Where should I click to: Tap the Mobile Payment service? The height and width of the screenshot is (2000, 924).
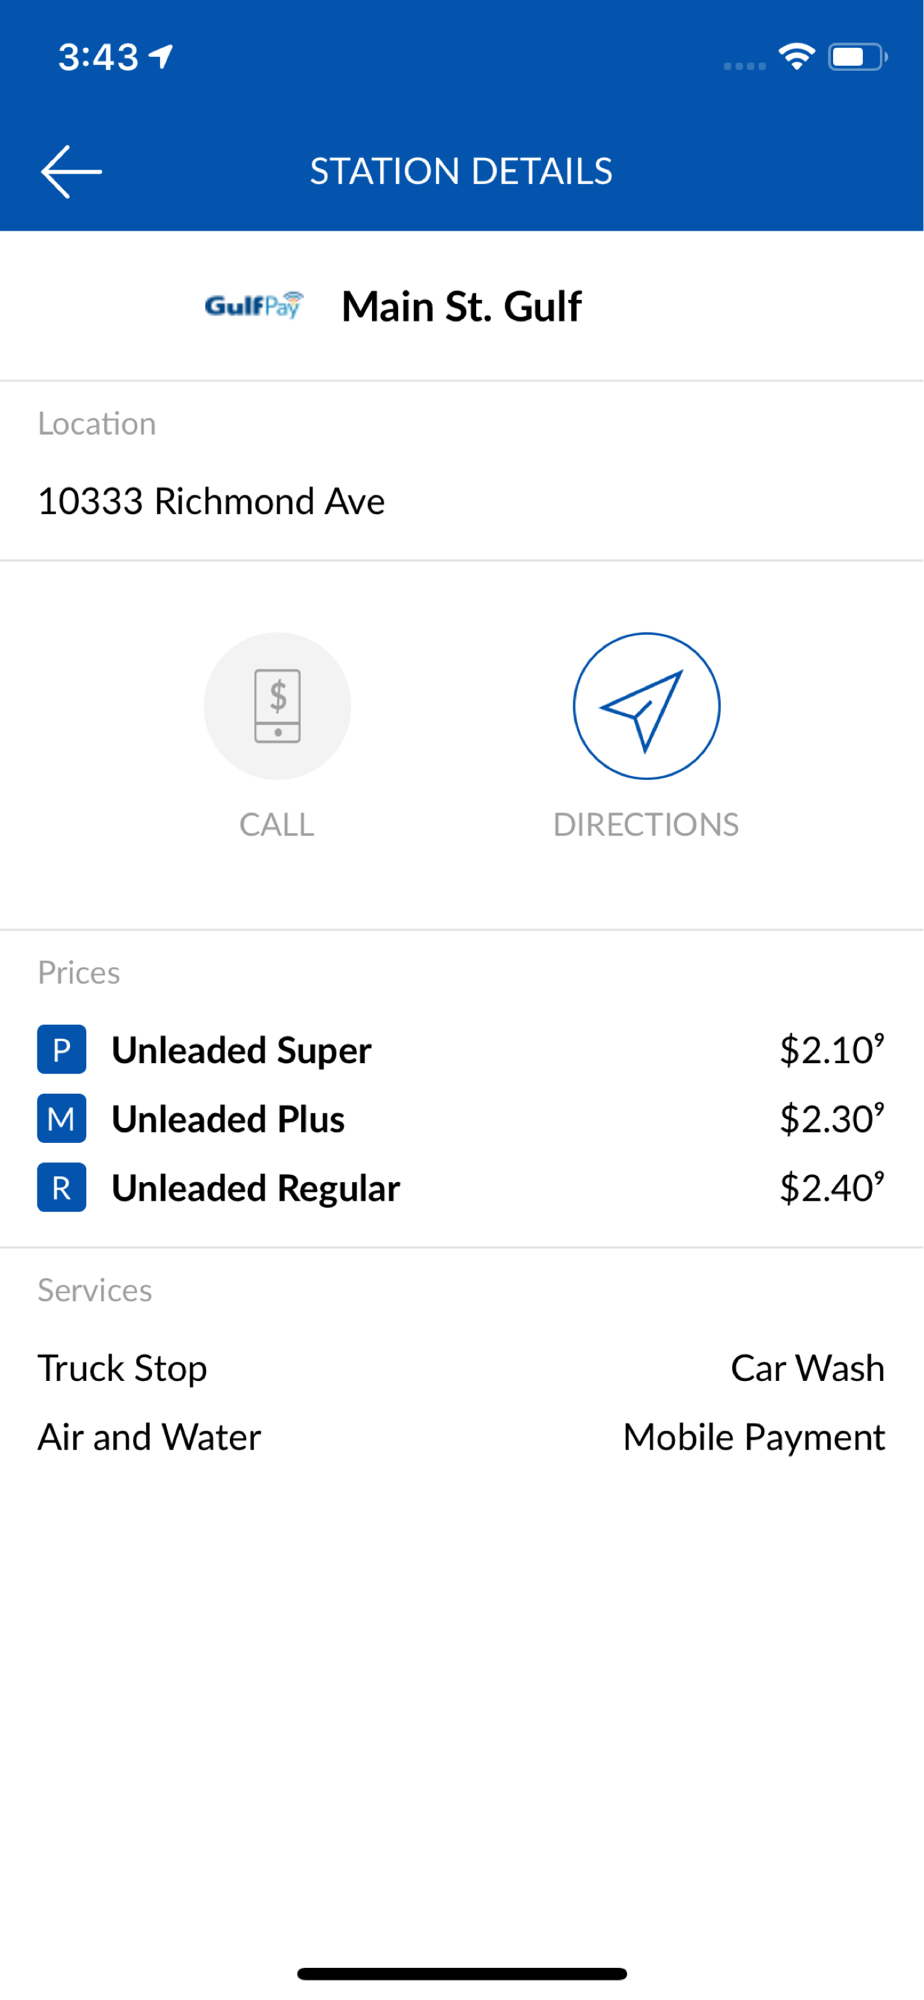point(753,1437)
